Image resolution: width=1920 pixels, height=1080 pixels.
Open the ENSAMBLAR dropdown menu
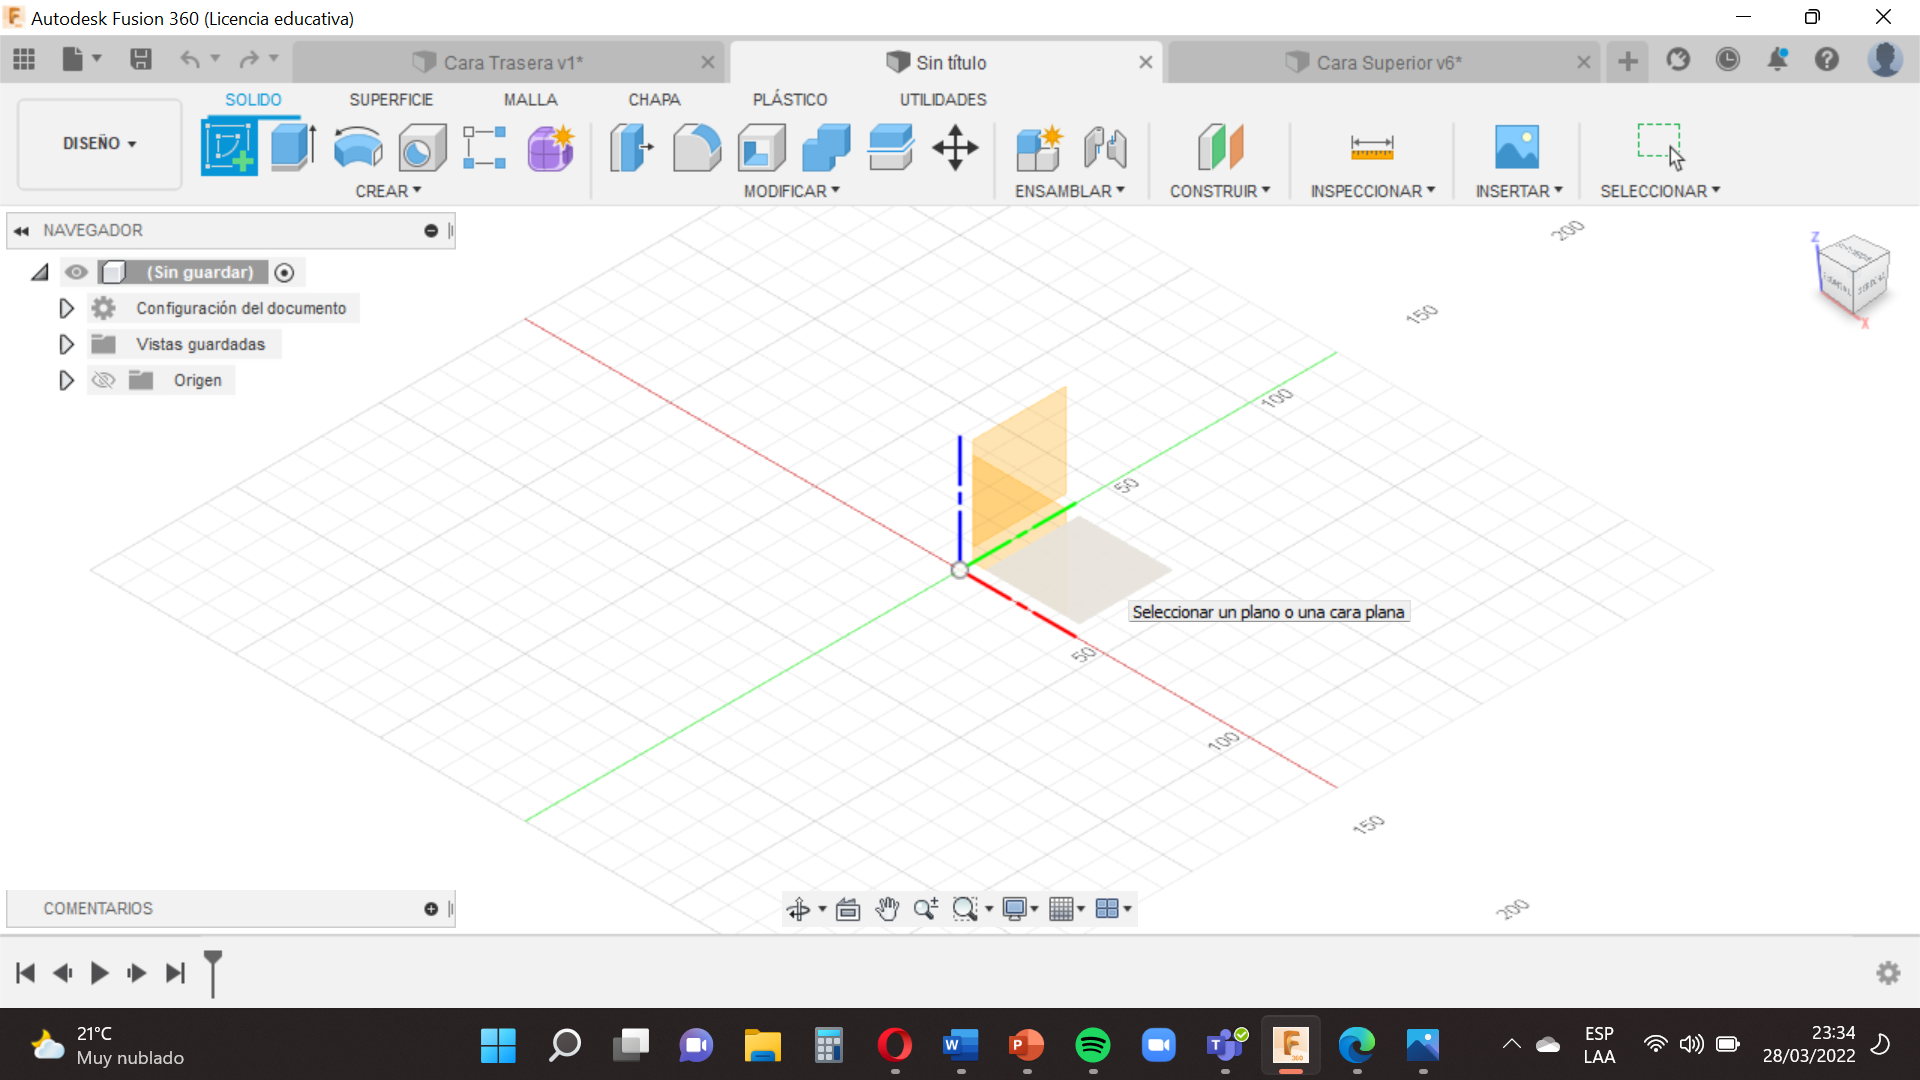pos(1070,191)
